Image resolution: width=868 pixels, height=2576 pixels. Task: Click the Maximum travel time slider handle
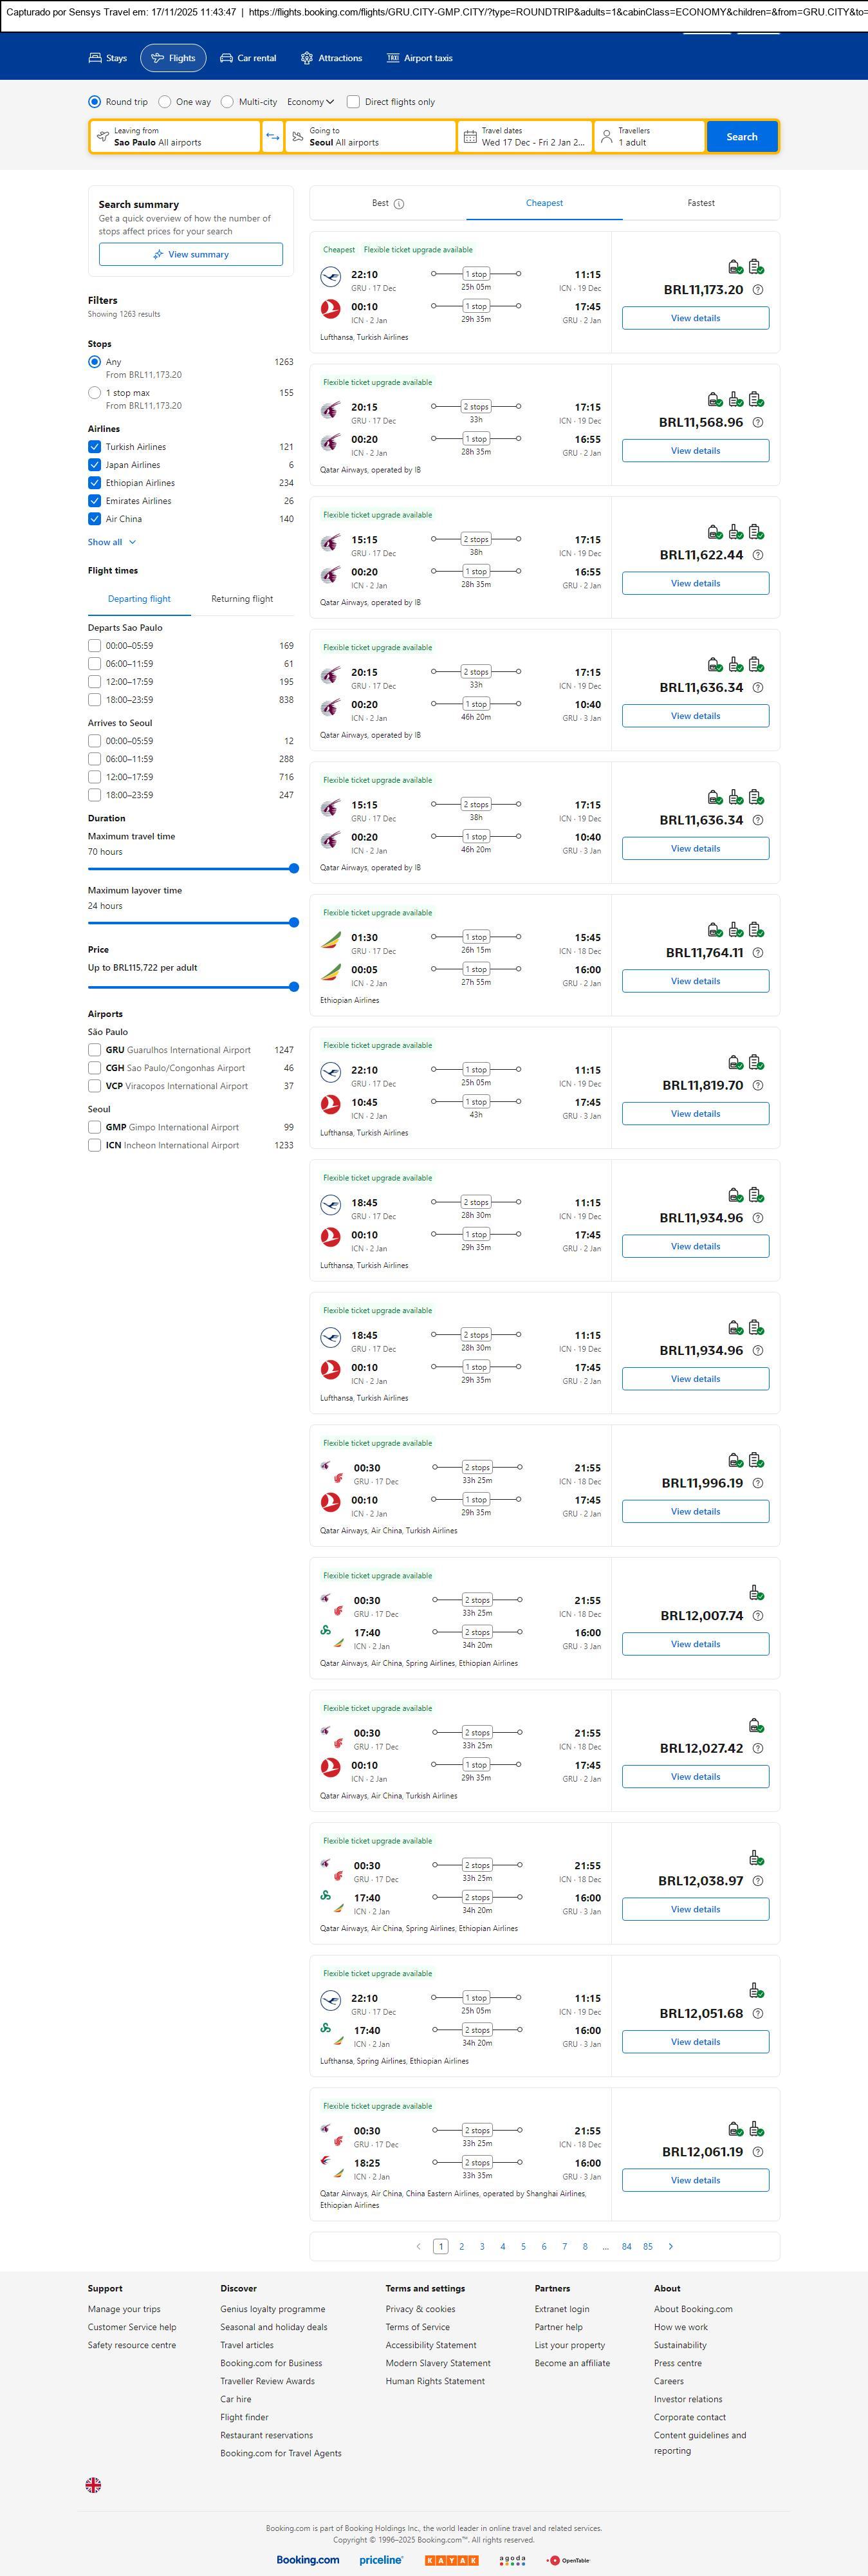pos(294,869)
